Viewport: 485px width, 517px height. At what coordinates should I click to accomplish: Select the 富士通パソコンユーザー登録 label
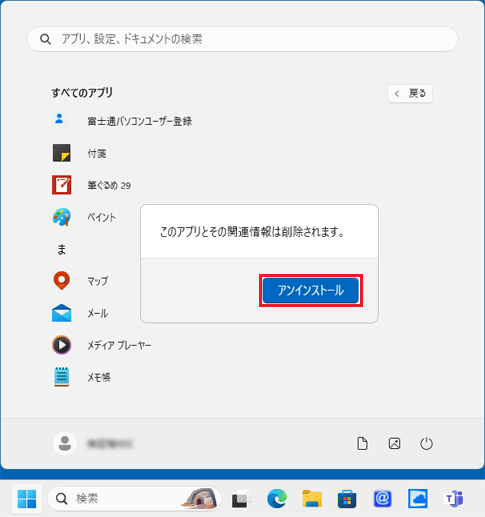coord(140,121)
